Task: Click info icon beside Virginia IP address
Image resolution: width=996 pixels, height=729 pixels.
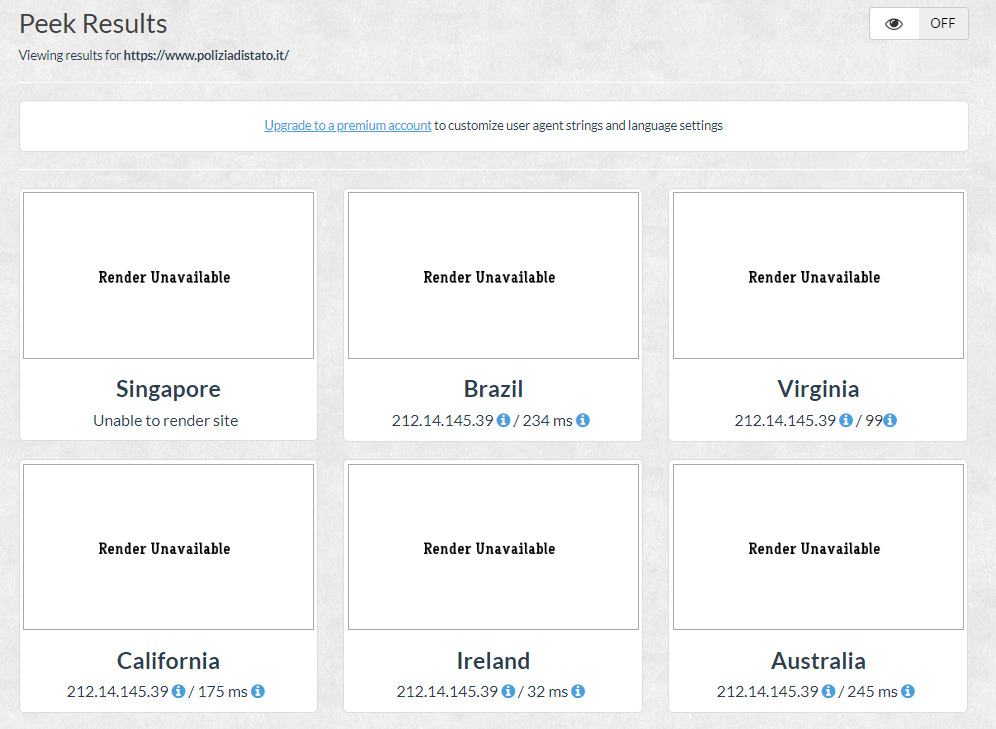Action: pyautogui.click(x=846, y=421)
